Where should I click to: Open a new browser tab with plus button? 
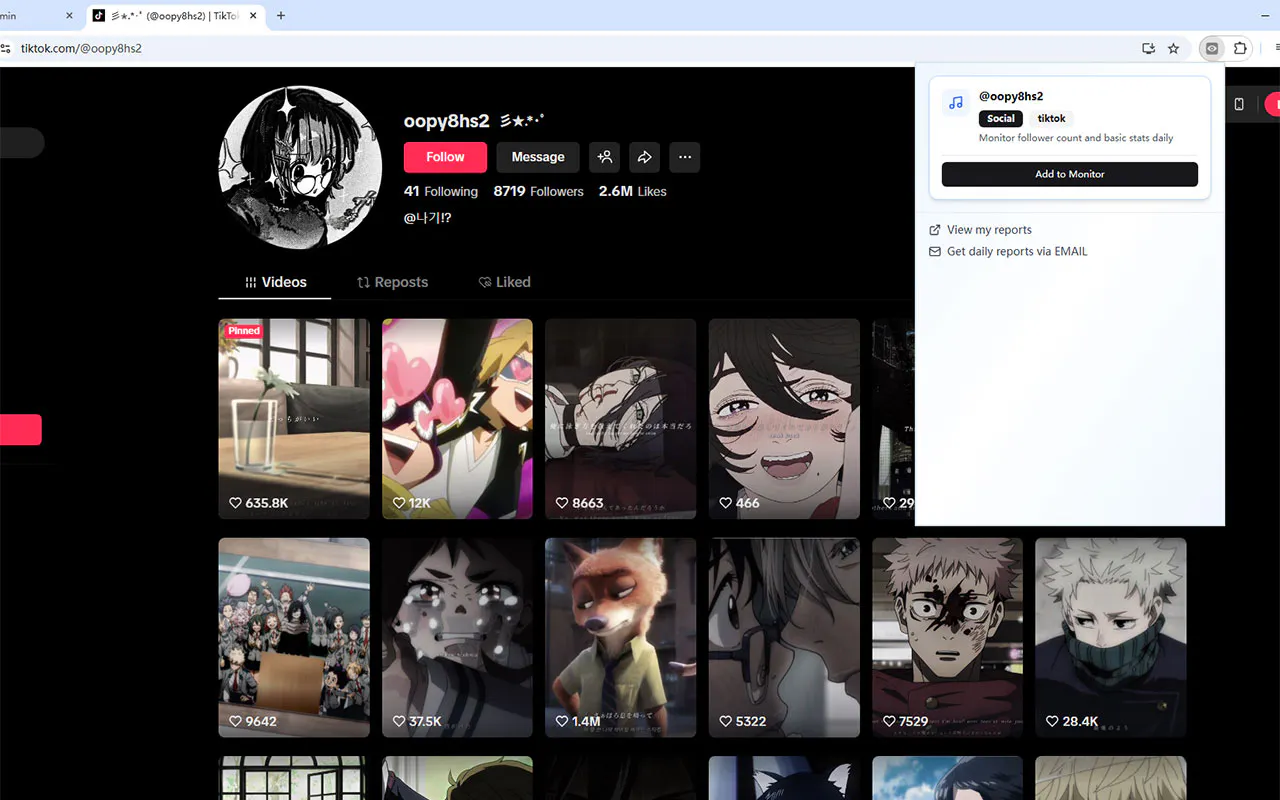pyautogui.click(x=281, y=16)
